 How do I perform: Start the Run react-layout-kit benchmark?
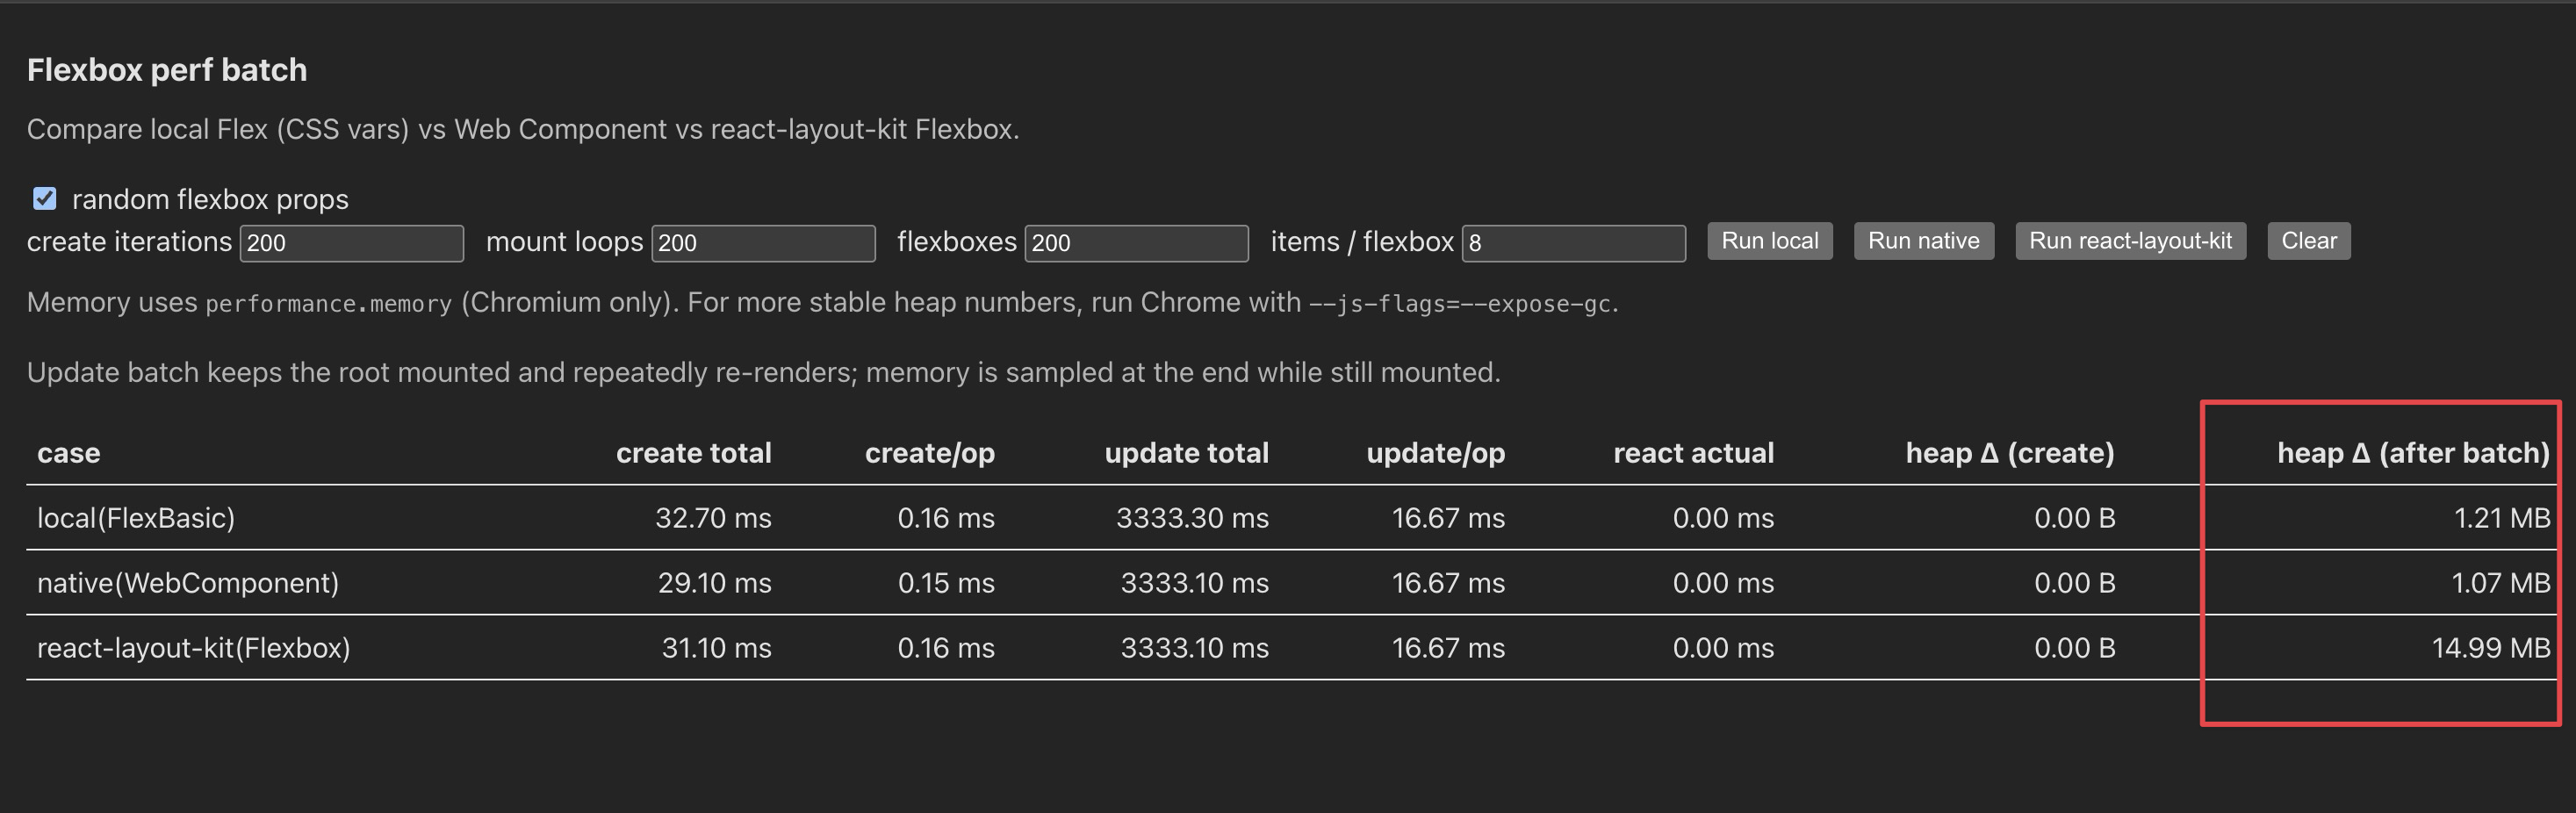[x=2130, y=241]
